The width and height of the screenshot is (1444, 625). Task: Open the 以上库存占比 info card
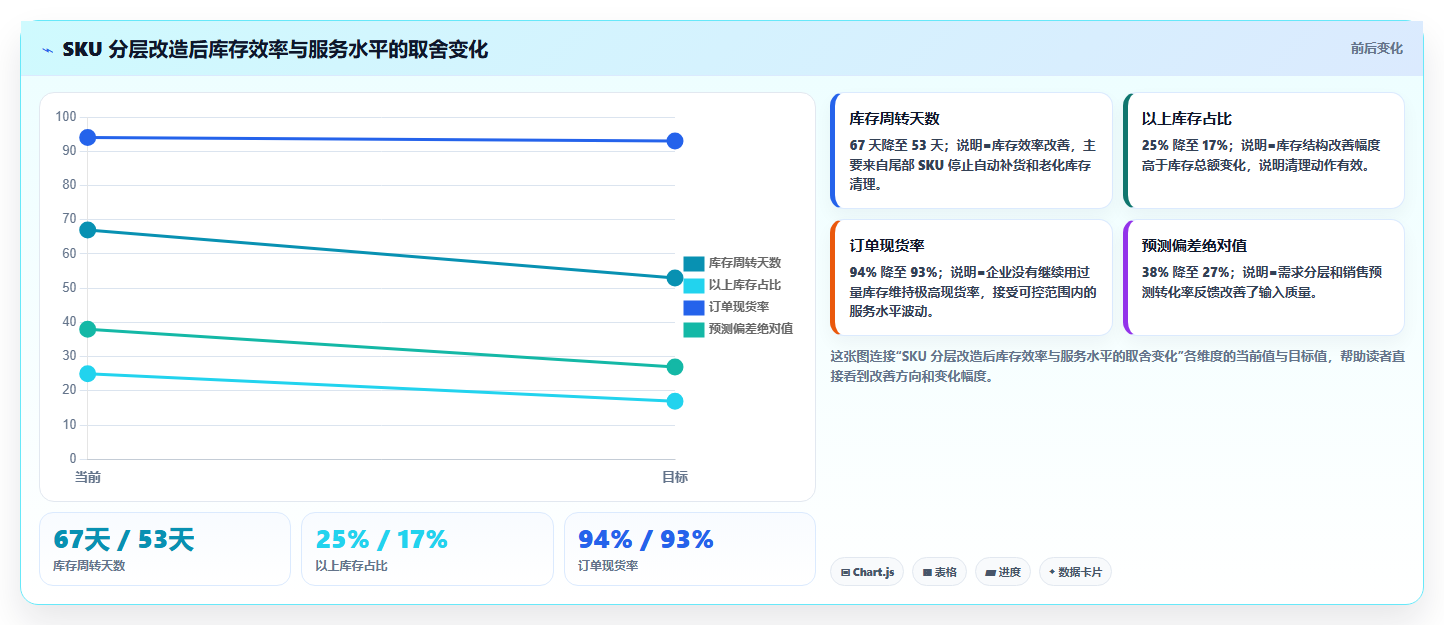(1263, 150)
